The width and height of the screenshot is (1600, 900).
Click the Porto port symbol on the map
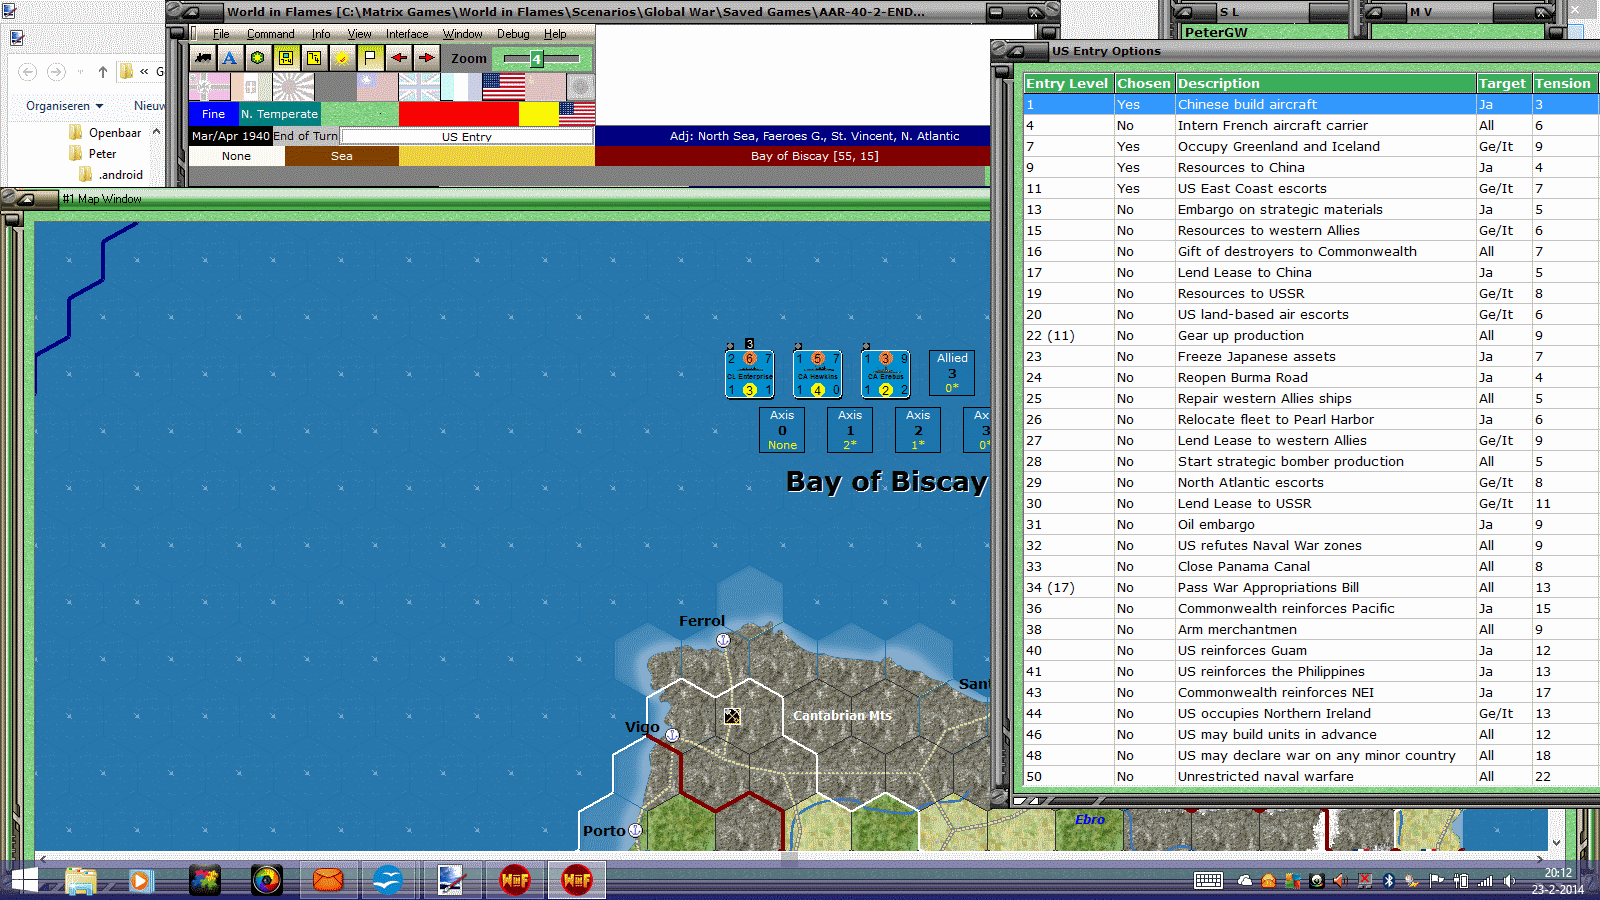click(x=634, y=830)
